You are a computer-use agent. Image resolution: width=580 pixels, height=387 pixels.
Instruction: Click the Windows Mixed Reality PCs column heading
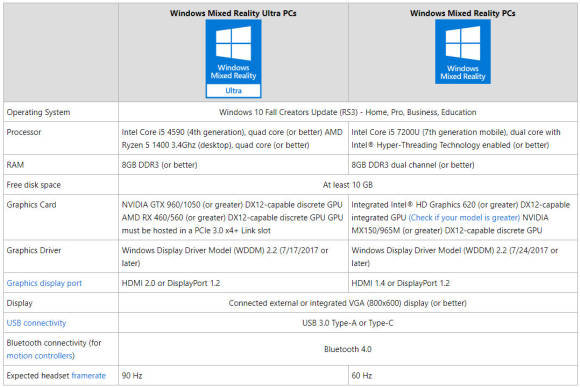click(462, 13)
